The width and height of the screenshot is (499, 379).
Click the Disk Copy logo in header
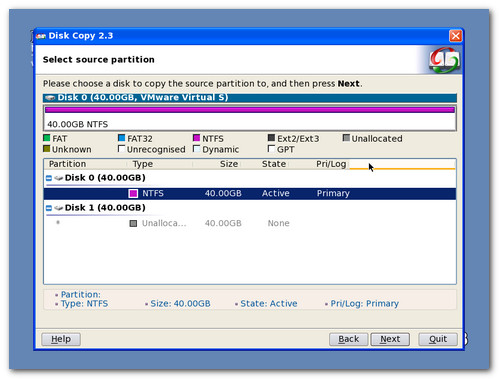coord(444,60)
